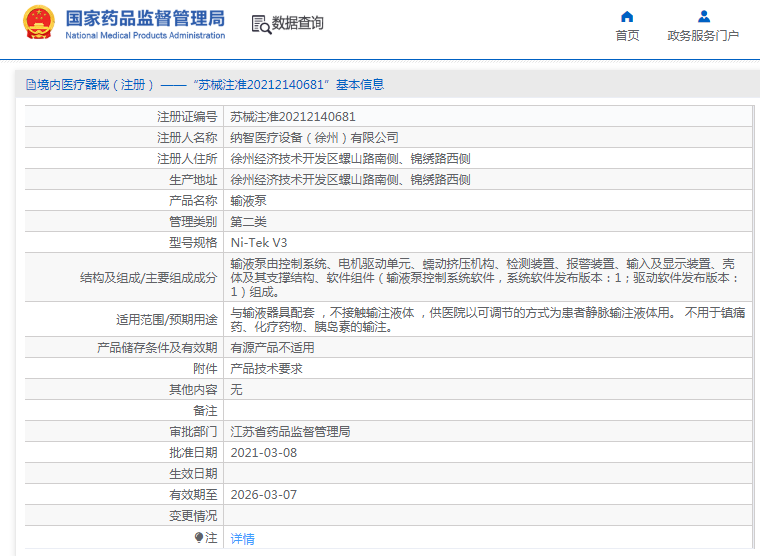The image size is (760, 556).
Task: Click the 型号规格 row label
Action: (193, 242)
